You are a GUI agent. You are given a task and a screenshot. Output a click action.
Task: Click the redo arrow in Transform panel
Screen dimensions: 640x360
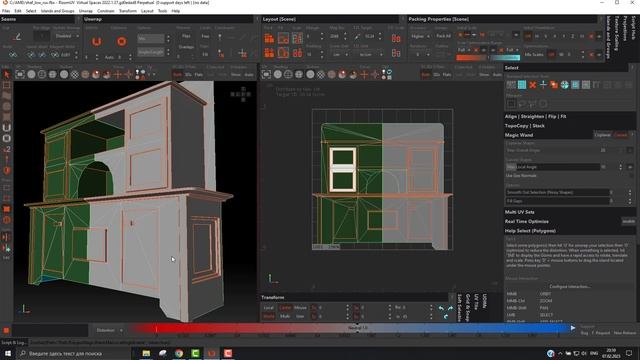pos(450,308)
